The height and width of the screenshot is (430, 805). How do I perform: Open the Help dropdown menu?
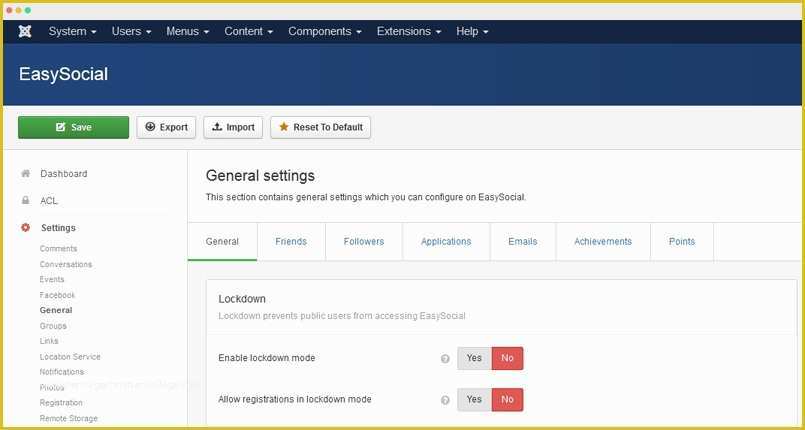click(472, 31)
